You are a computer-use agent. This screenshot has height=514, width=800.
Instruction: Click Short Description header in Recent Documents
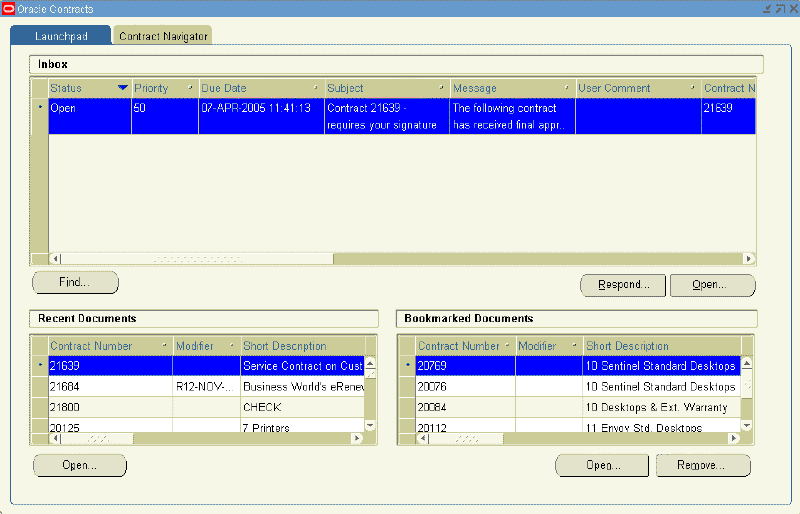tap(303, 346)
